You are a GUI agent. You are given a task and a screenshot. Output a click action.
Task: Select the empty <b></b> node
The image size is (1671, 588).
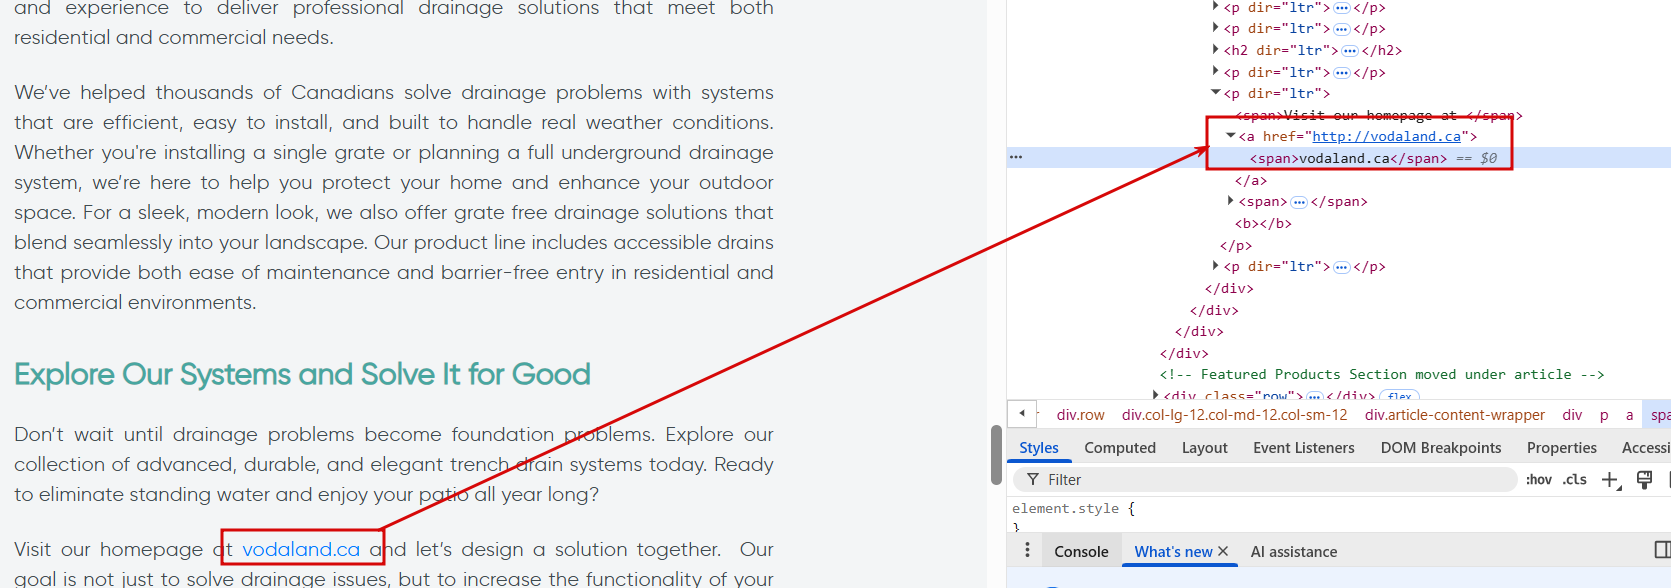tap(1263, 223)
